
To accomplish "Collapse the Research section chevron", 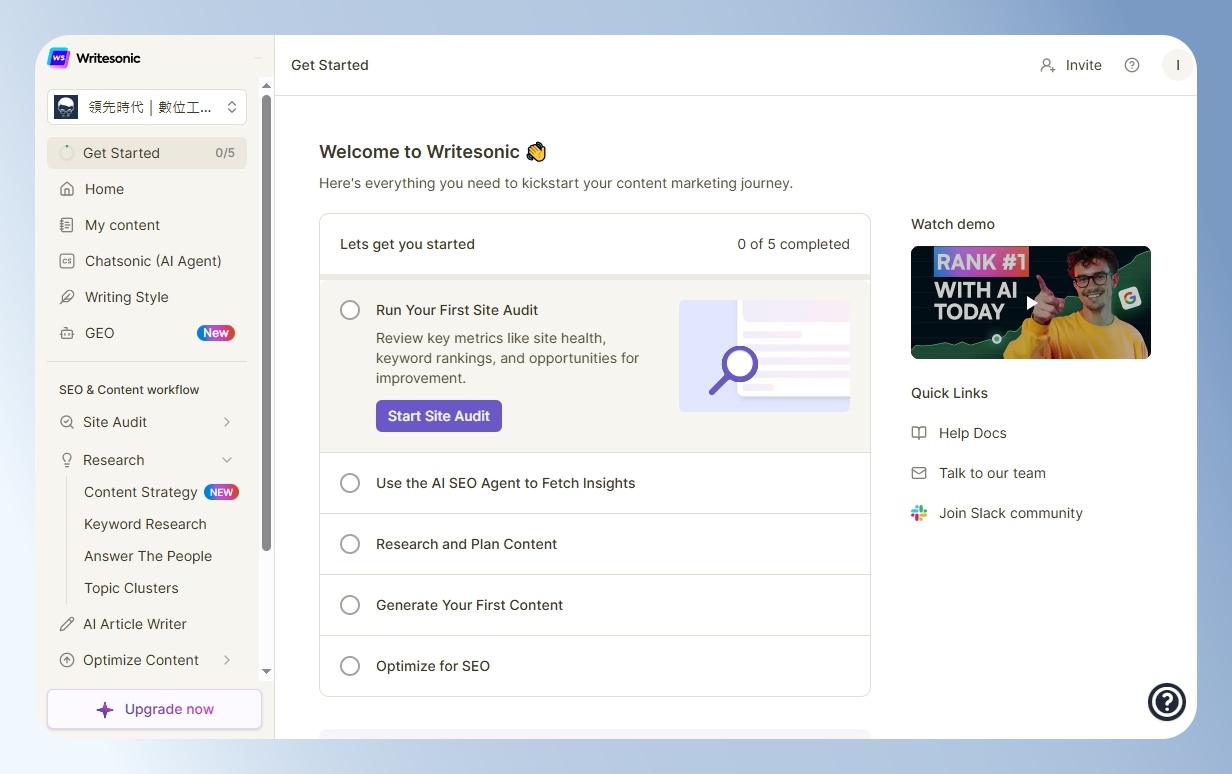I will click(227, 460).
